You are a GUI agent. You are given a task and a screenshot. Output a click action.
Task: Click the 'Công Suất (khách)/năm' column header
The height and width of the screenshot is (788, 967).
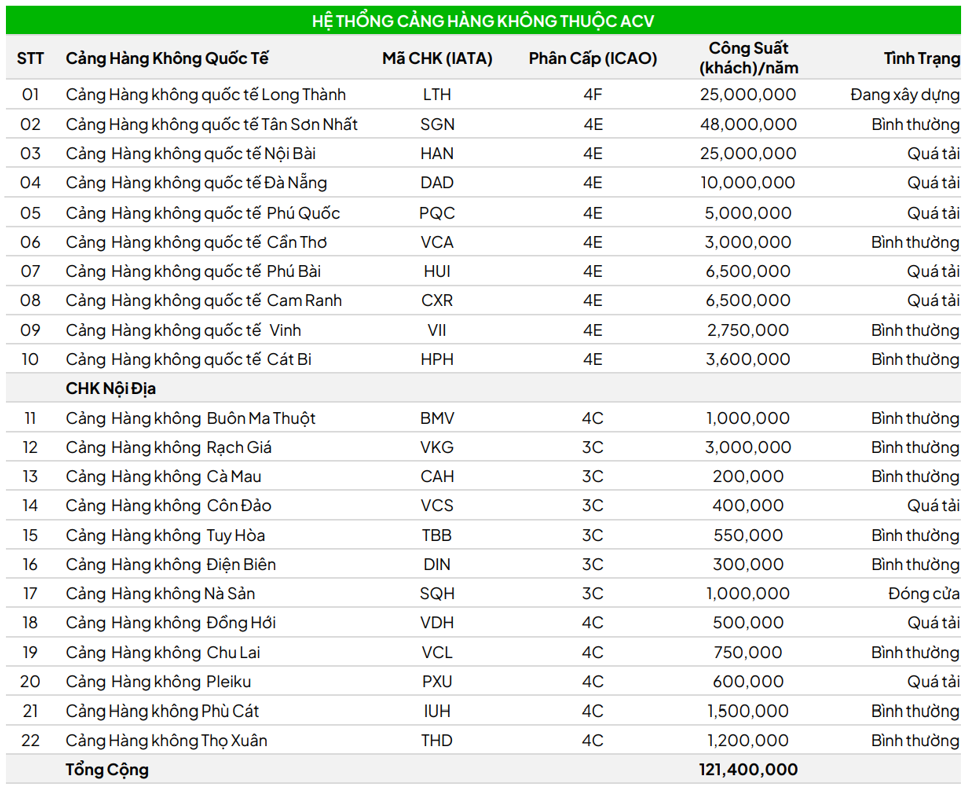tap(749, 58)
